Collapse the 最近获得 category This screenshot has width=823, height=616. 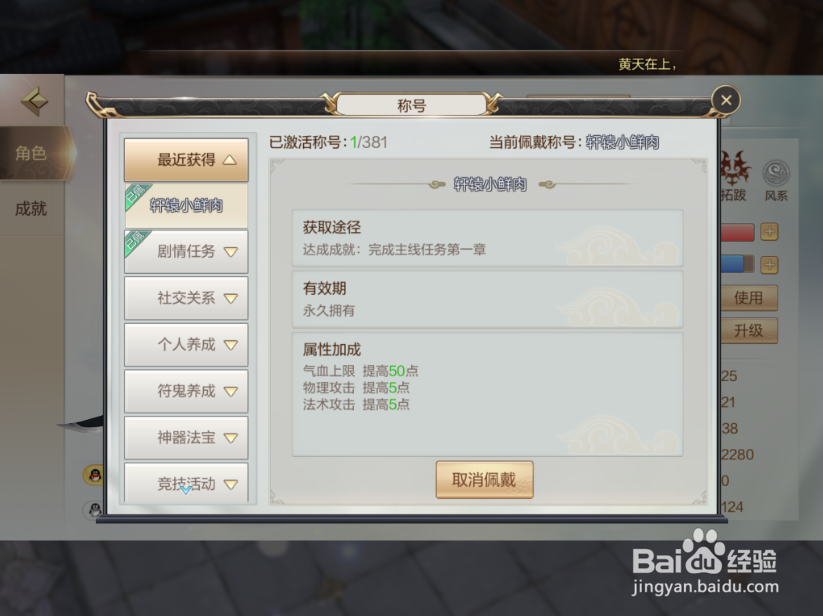coord(186,160)
